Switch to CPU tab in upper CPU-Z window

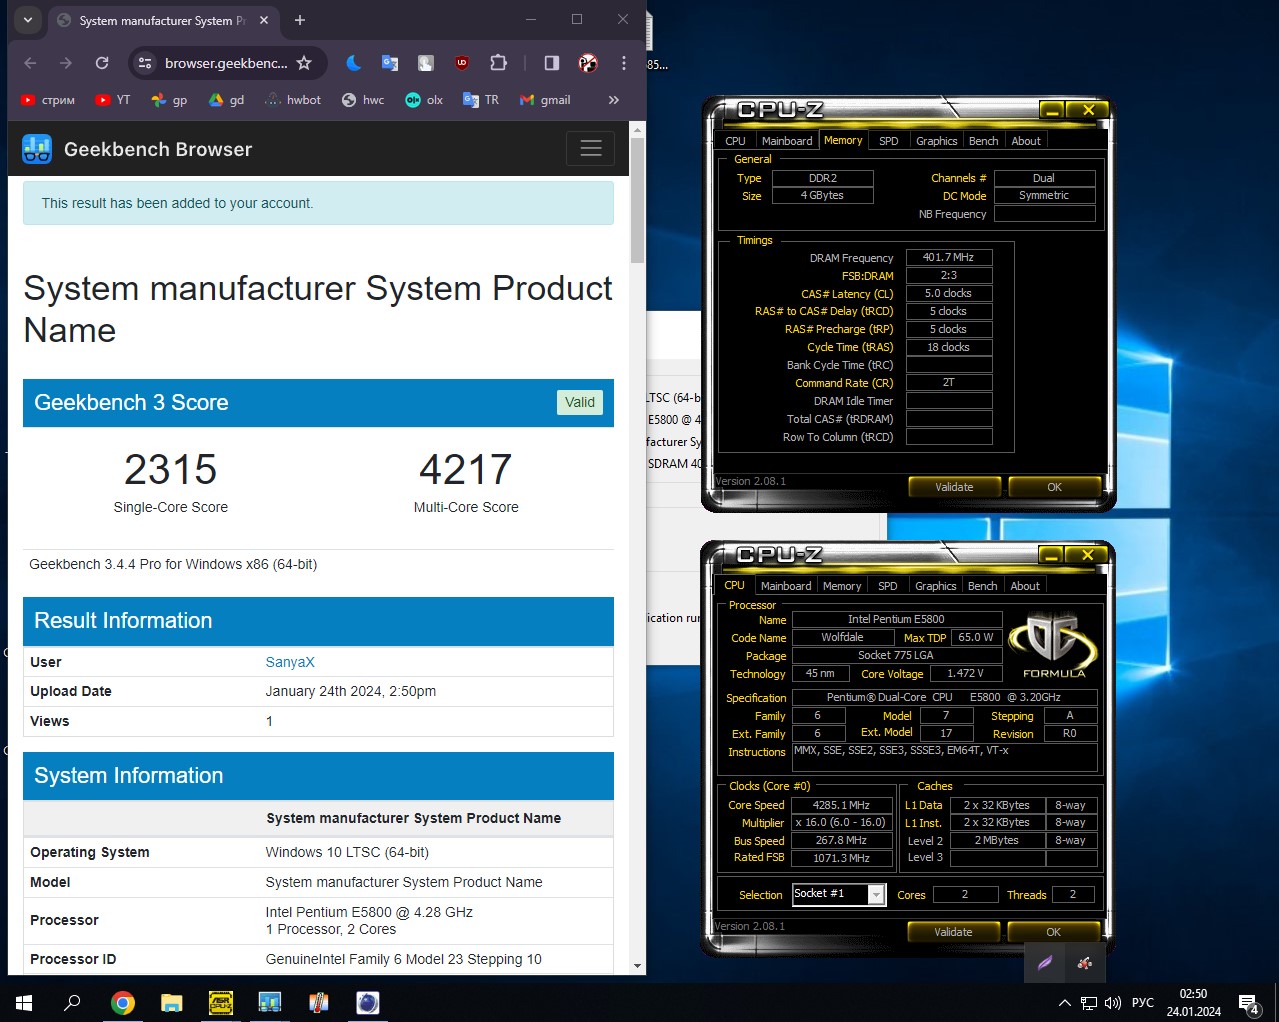click(736, 141)
